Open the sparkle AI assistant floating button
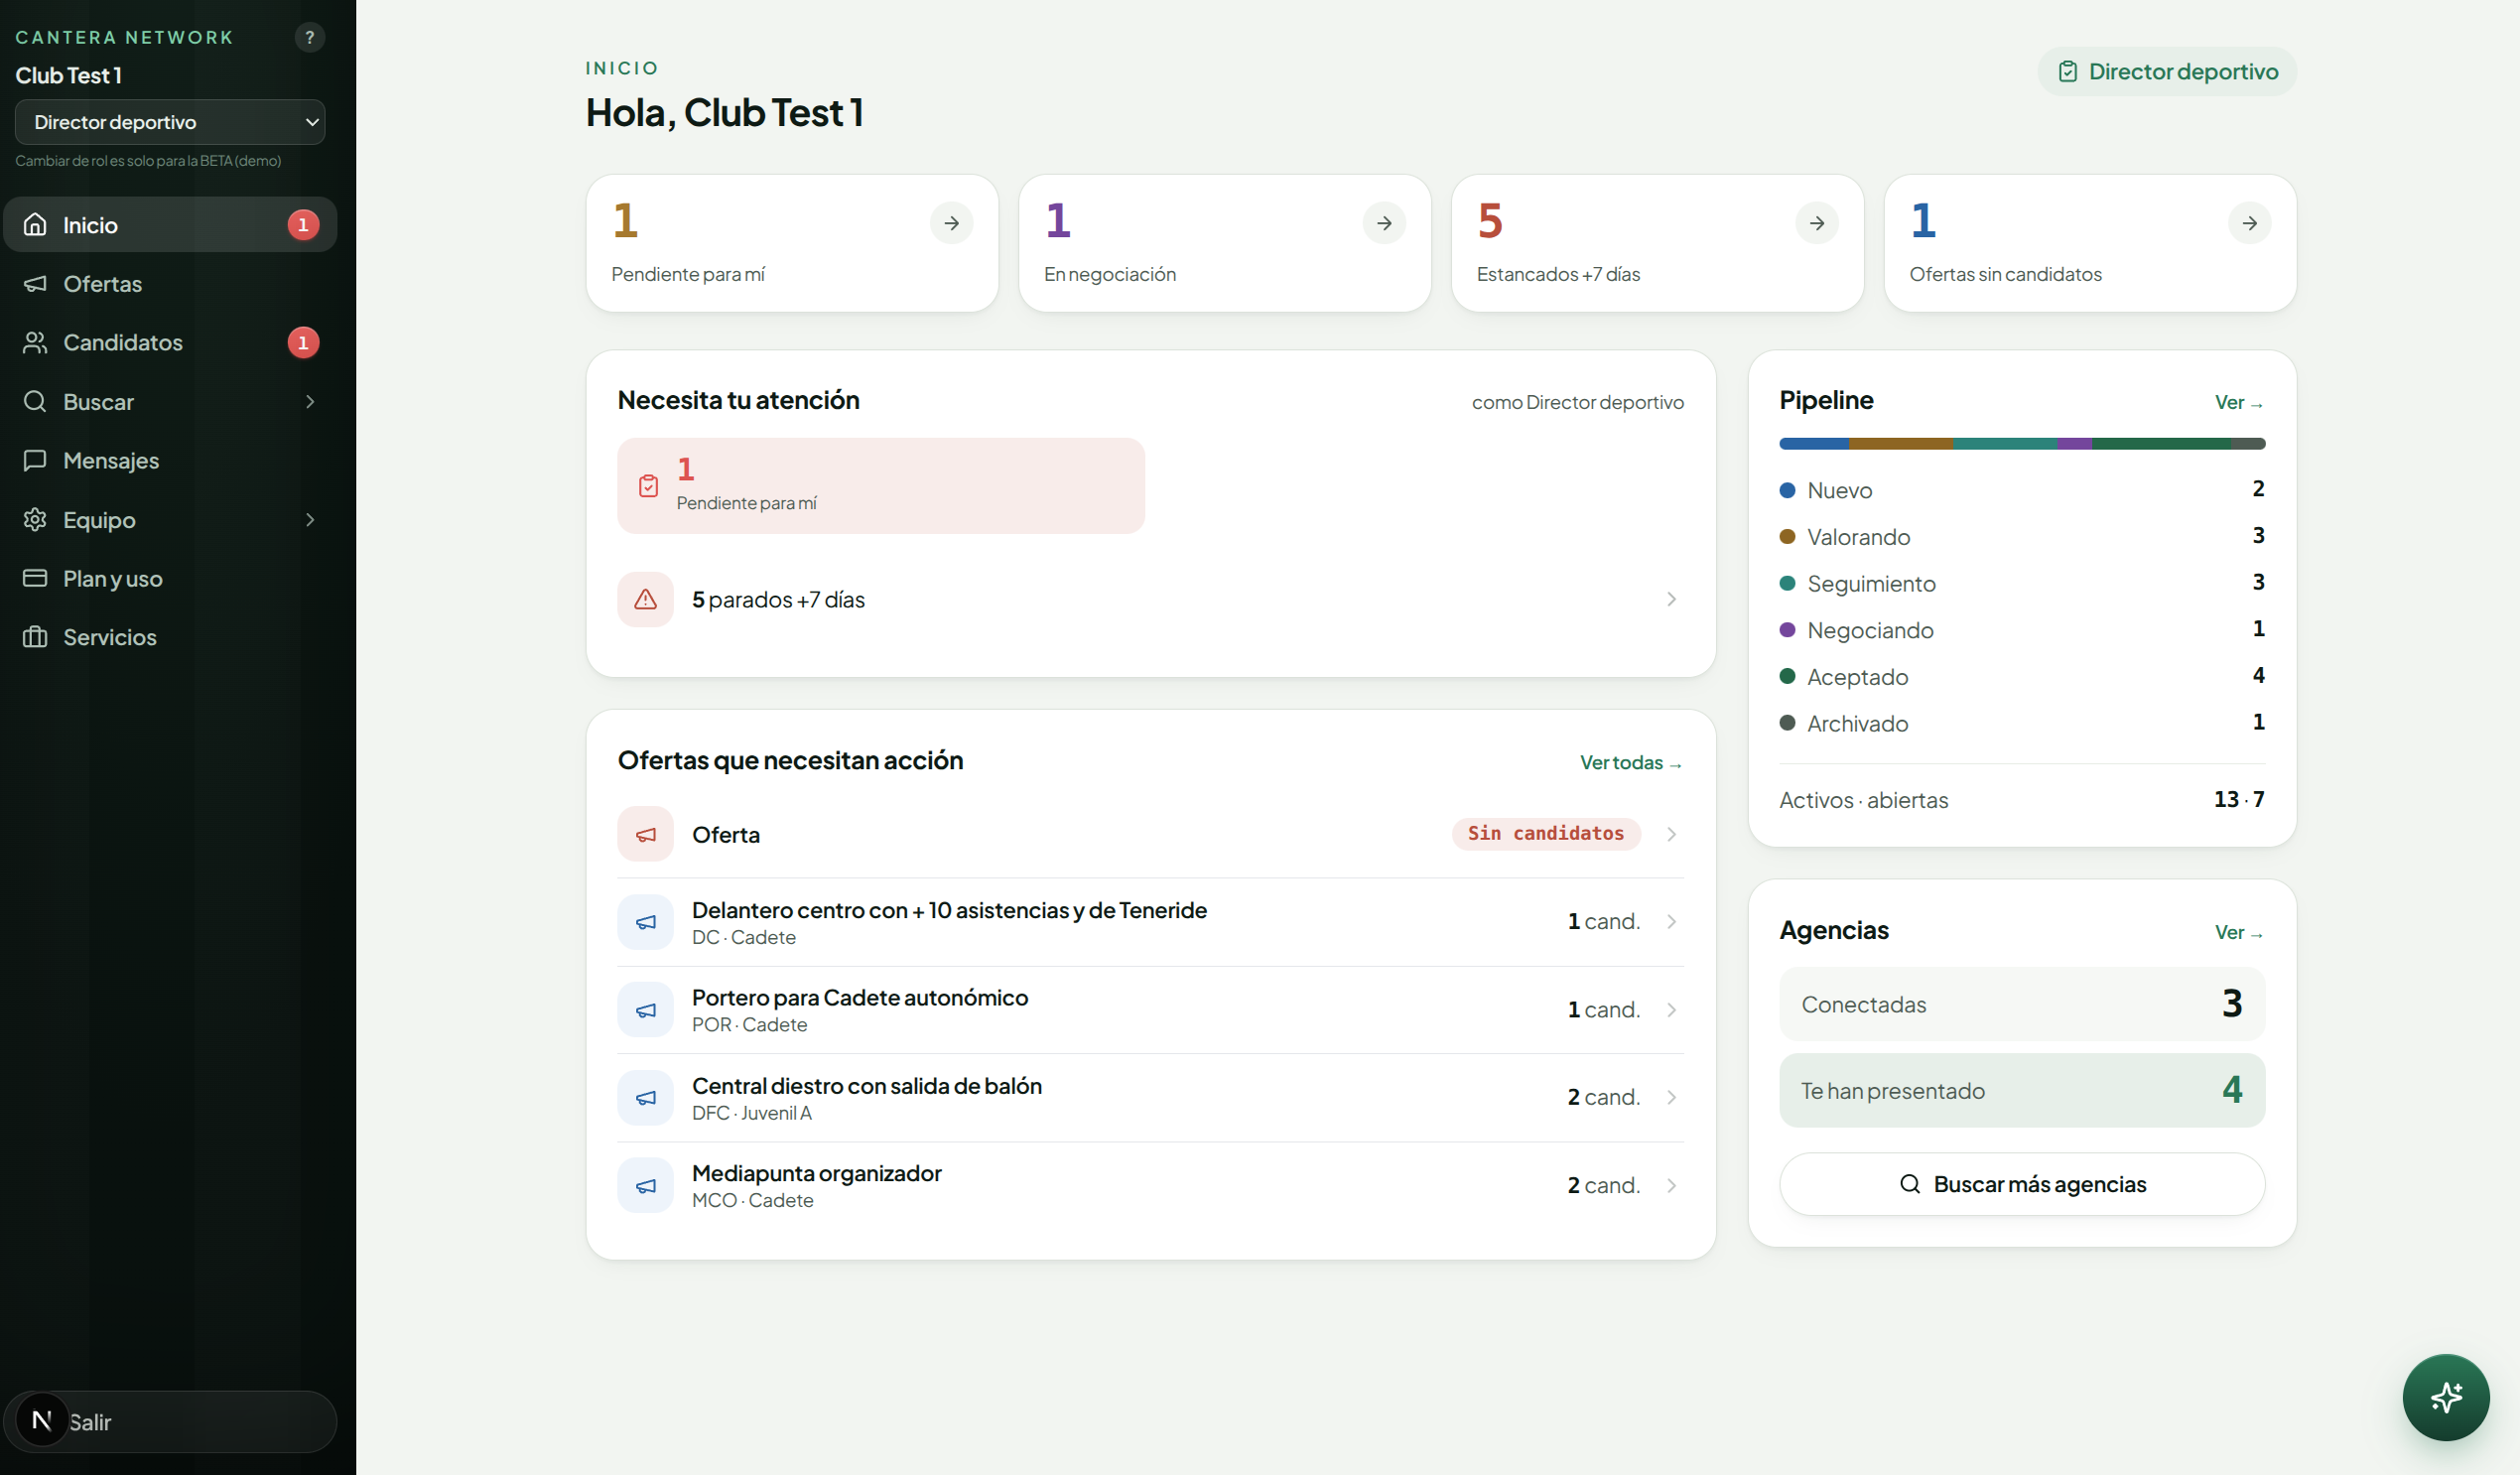Screen dimensions: 2520x1475 point(2445,1397)
